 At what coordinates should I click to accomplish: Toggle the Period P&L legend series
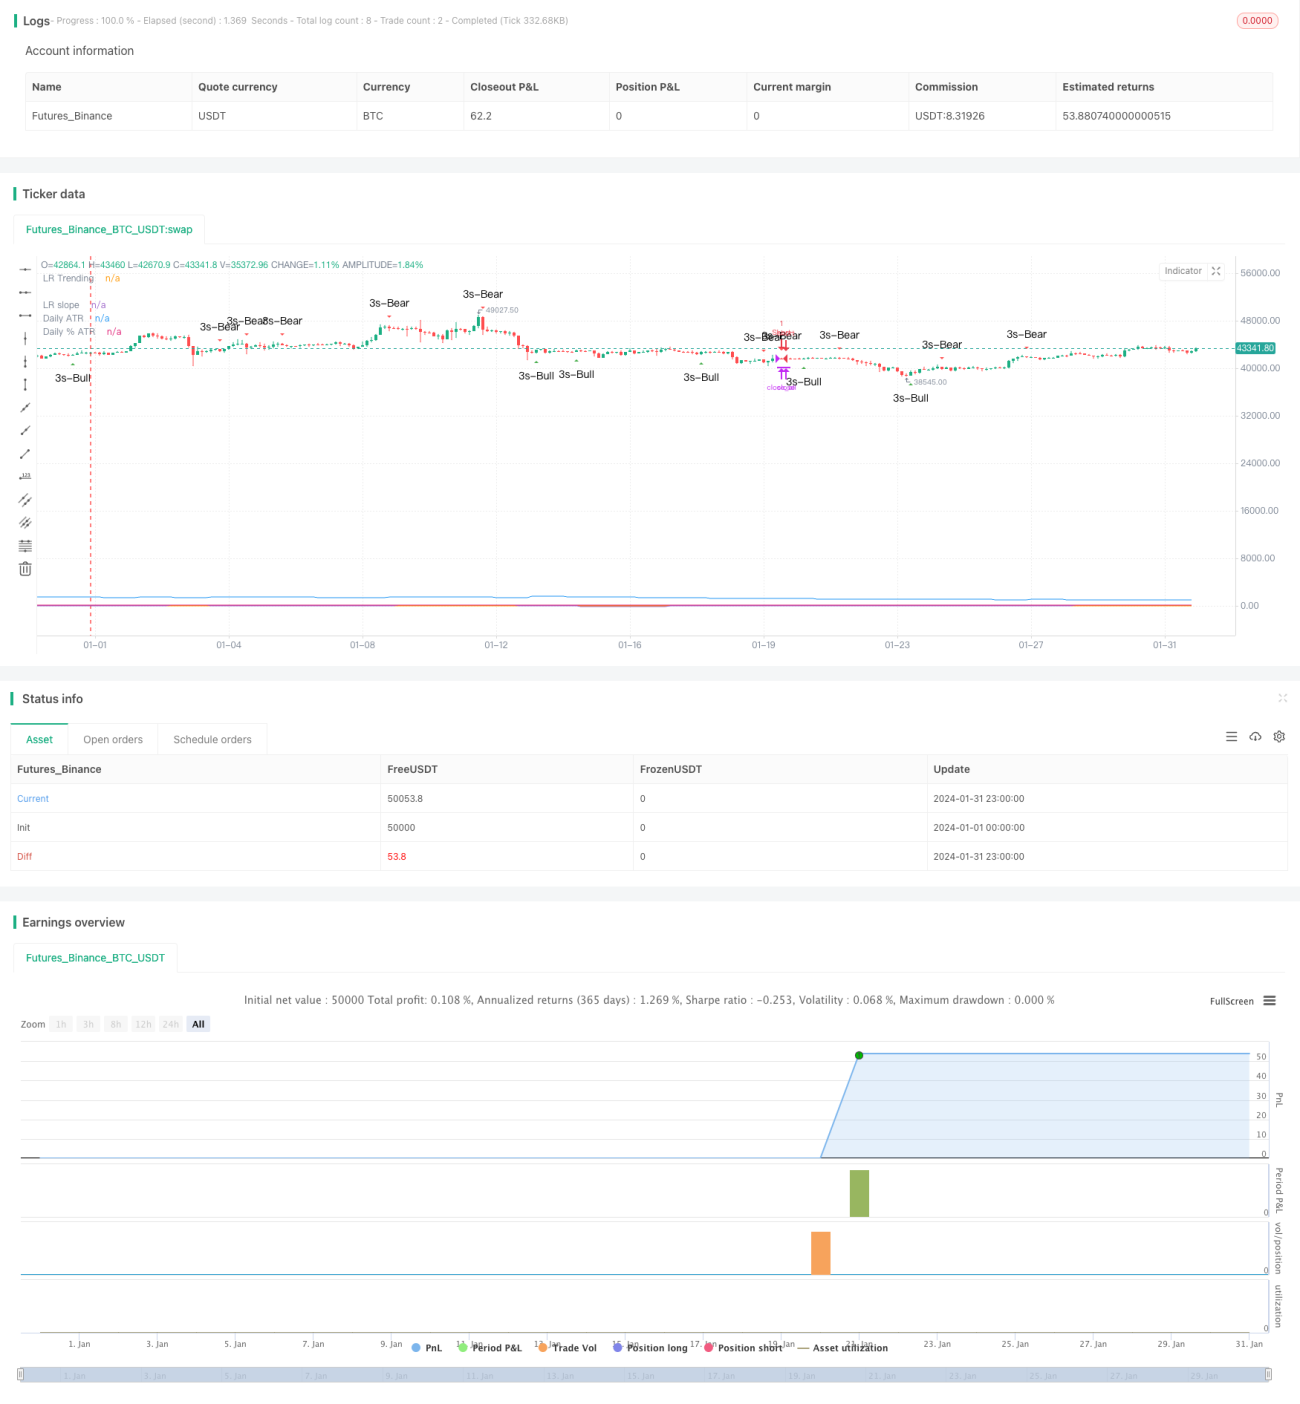(x=490, y=1348)
